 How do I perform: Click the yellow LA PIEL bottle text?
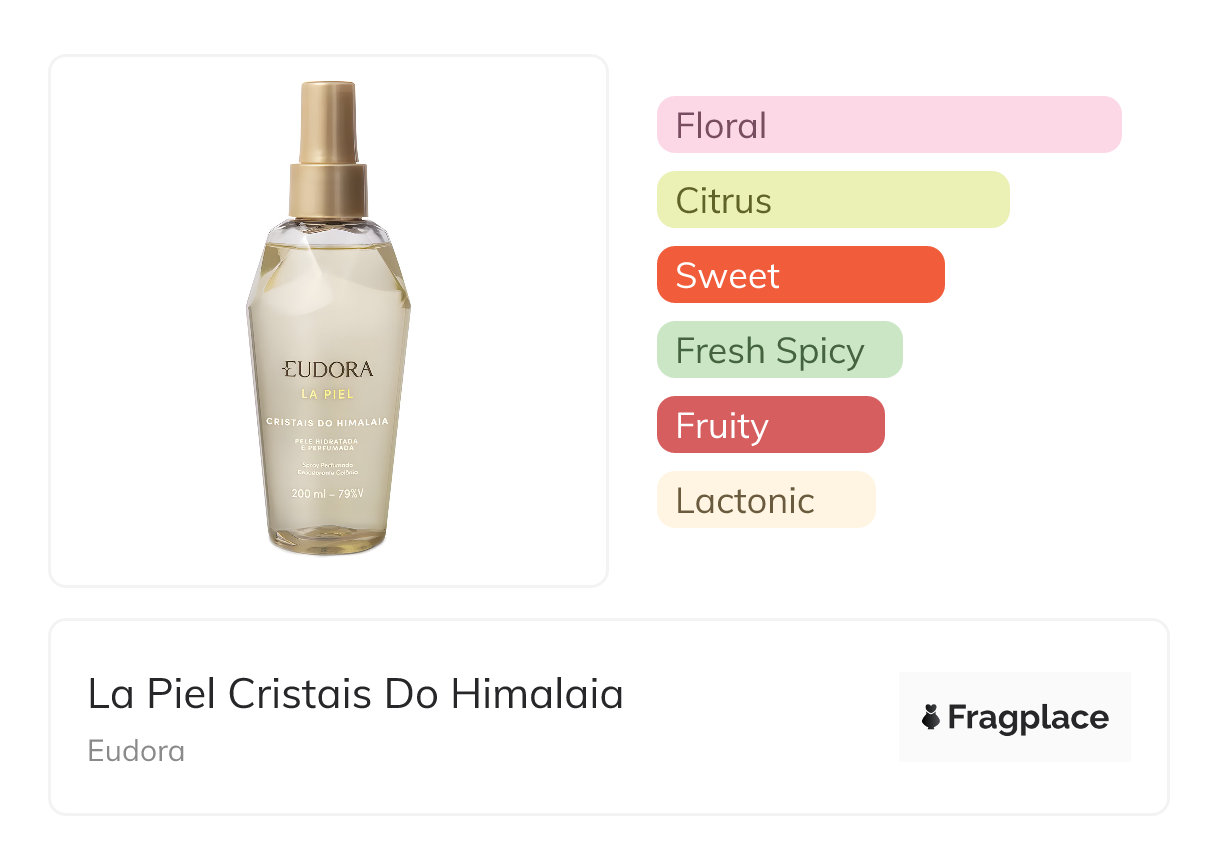click(328, 394)
